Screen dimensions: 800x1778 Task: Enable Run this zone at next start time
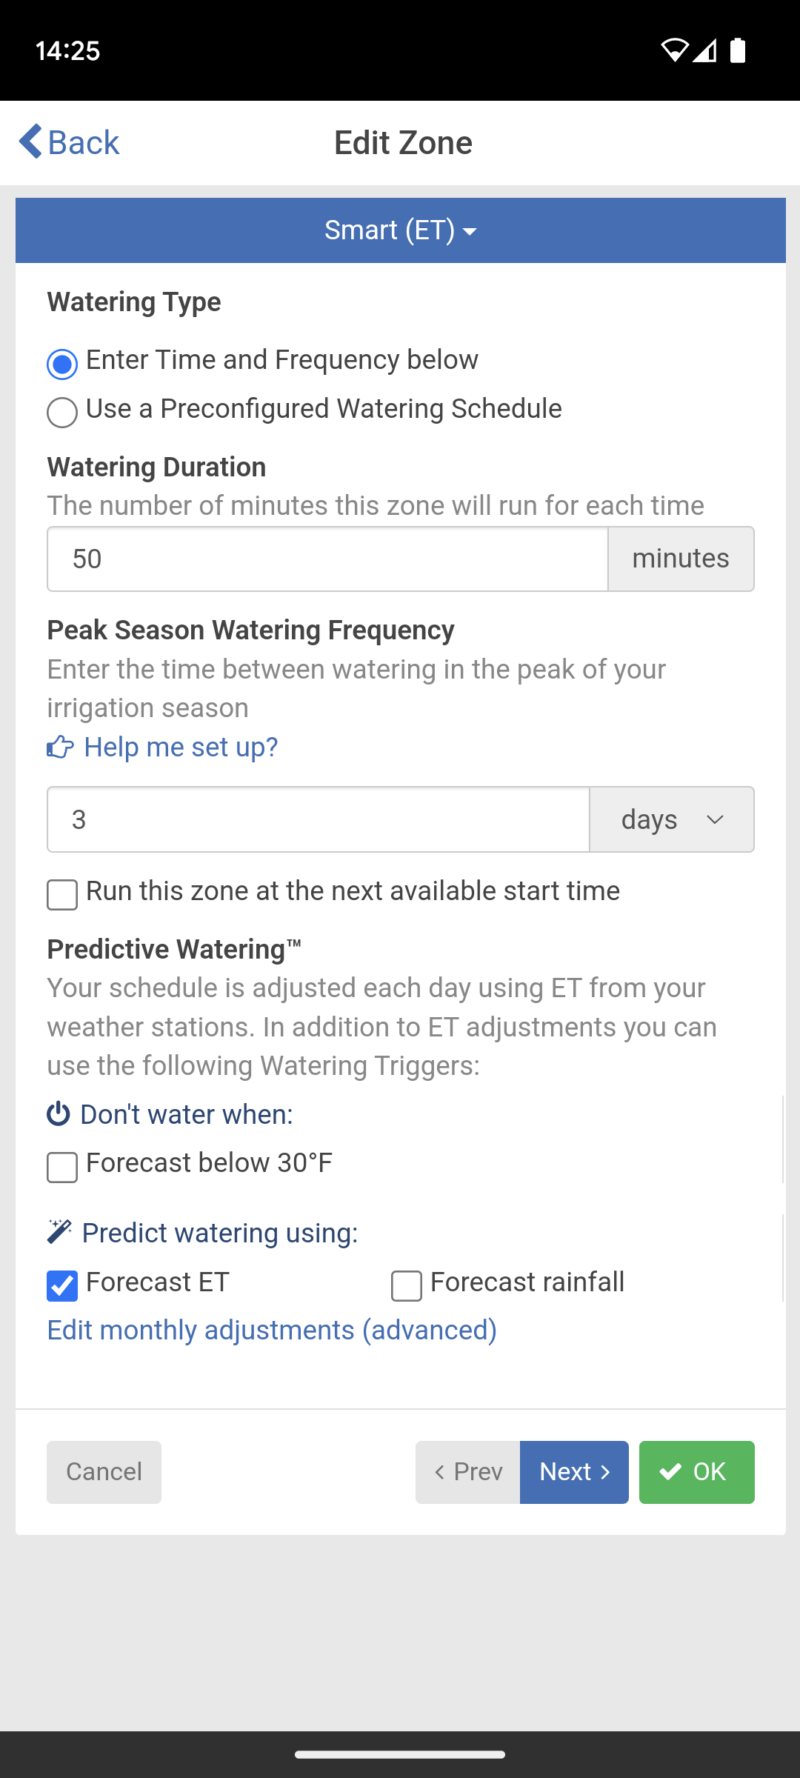tap(62, 894)
